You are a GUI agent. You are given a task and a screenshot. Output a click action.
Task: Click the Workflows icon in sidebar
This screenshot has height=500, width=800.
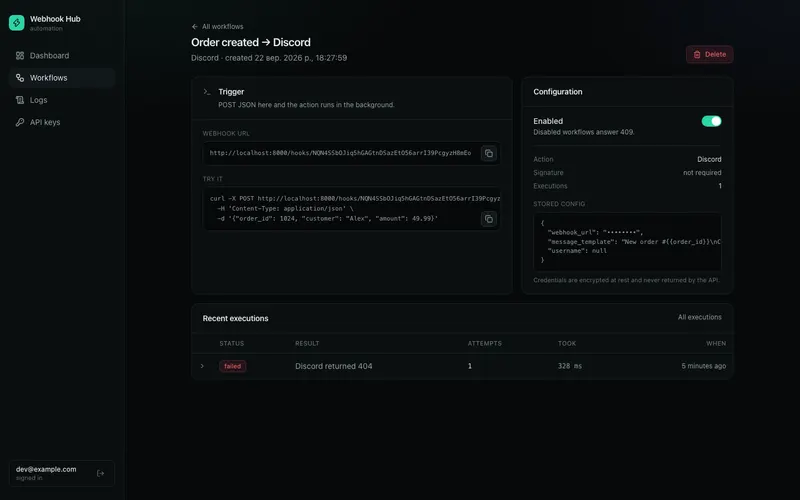(x=20, y=78)
